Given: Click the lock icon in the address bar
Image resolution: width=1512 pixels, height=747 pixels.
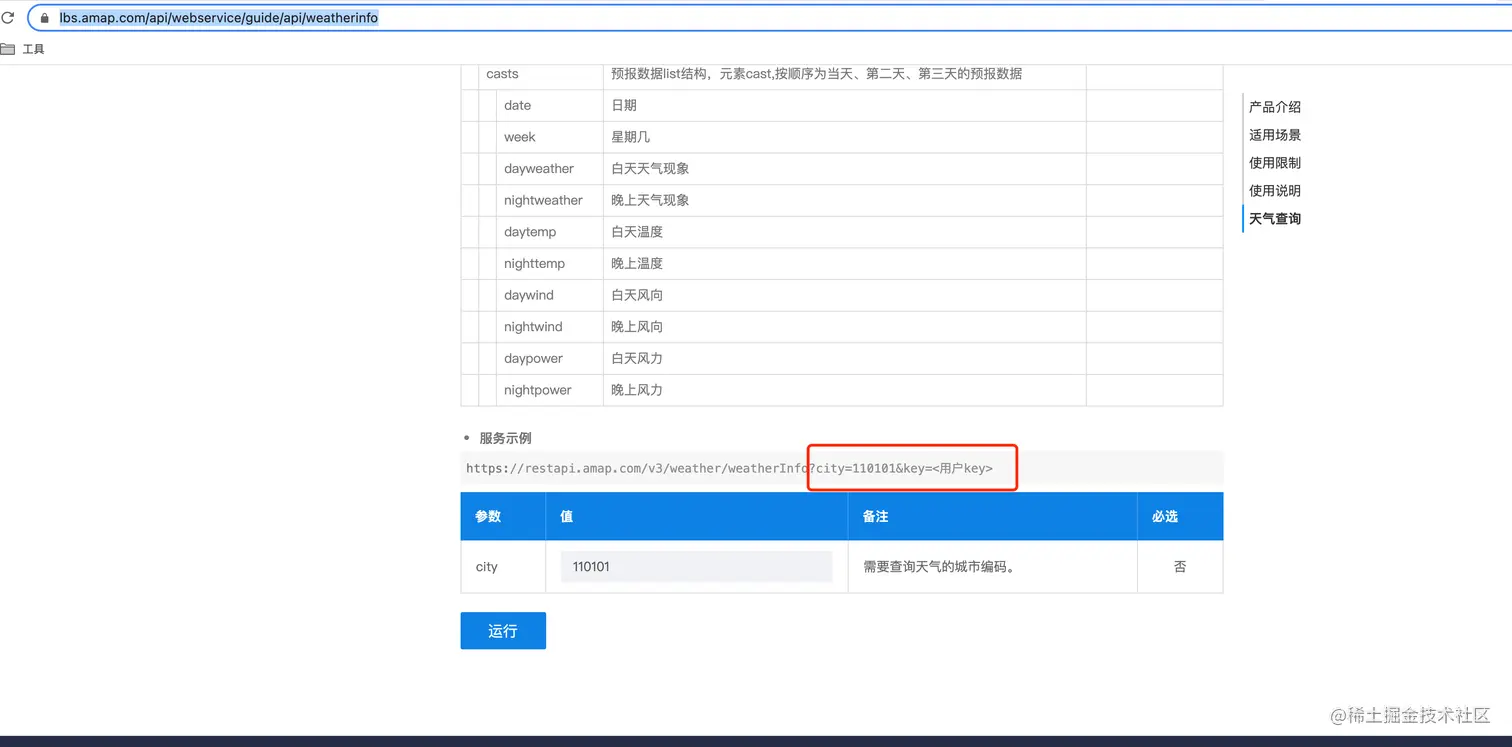Looking at the screenshot, I should coord(44,18).
